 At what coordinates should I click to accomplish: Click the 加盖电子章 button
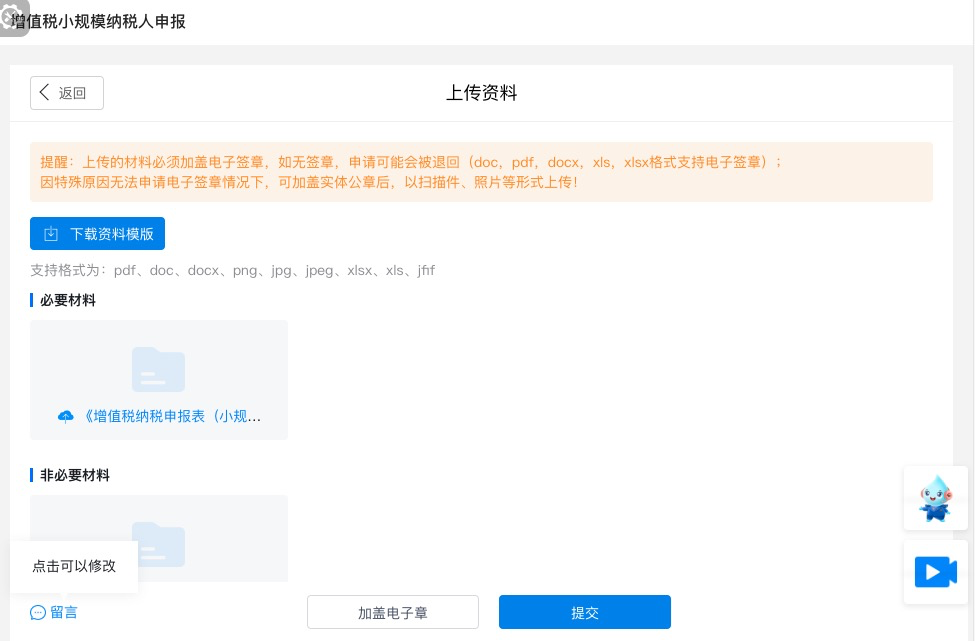(x=393, y=613)
